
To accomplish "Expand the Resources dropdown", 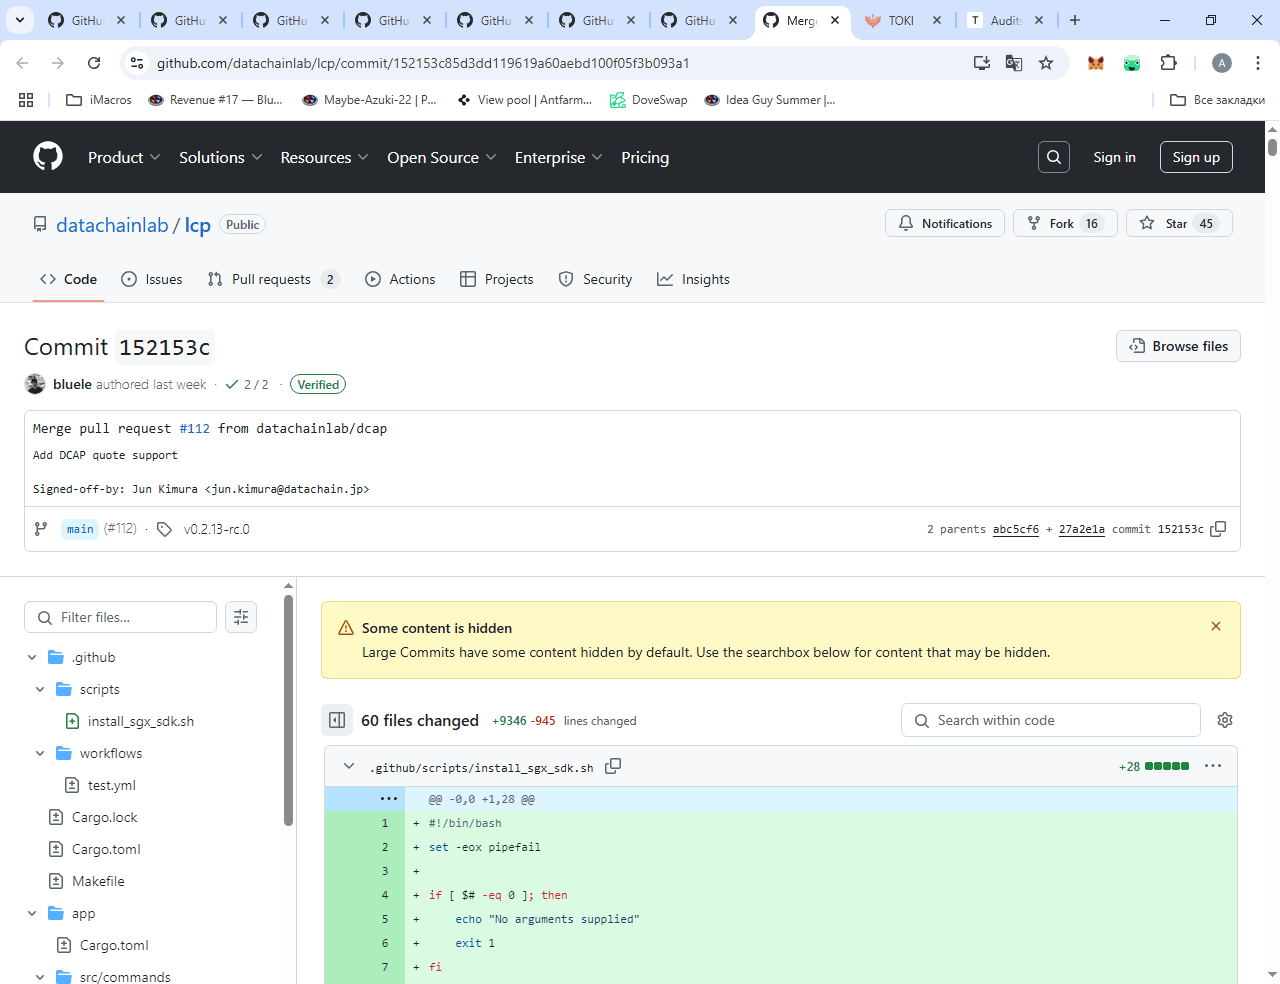I will 325,157.
